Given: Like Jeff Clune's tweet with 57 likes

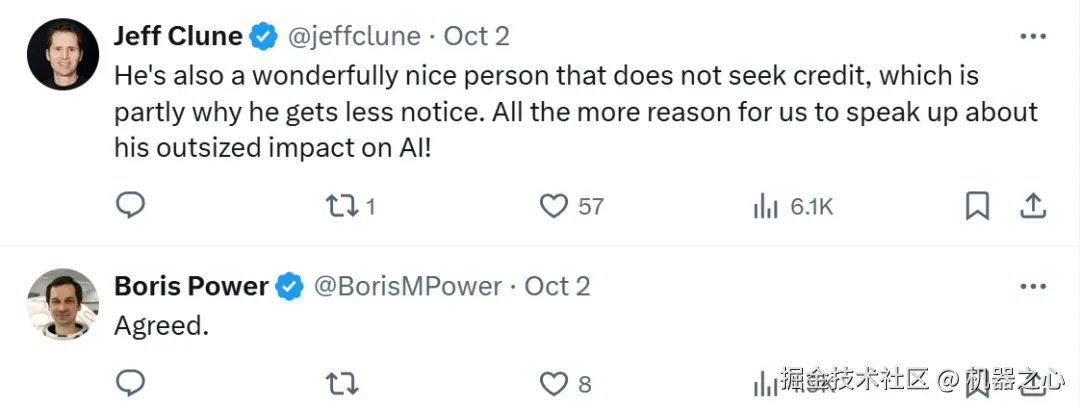Looking at the screenshot, I should point(554,206).
